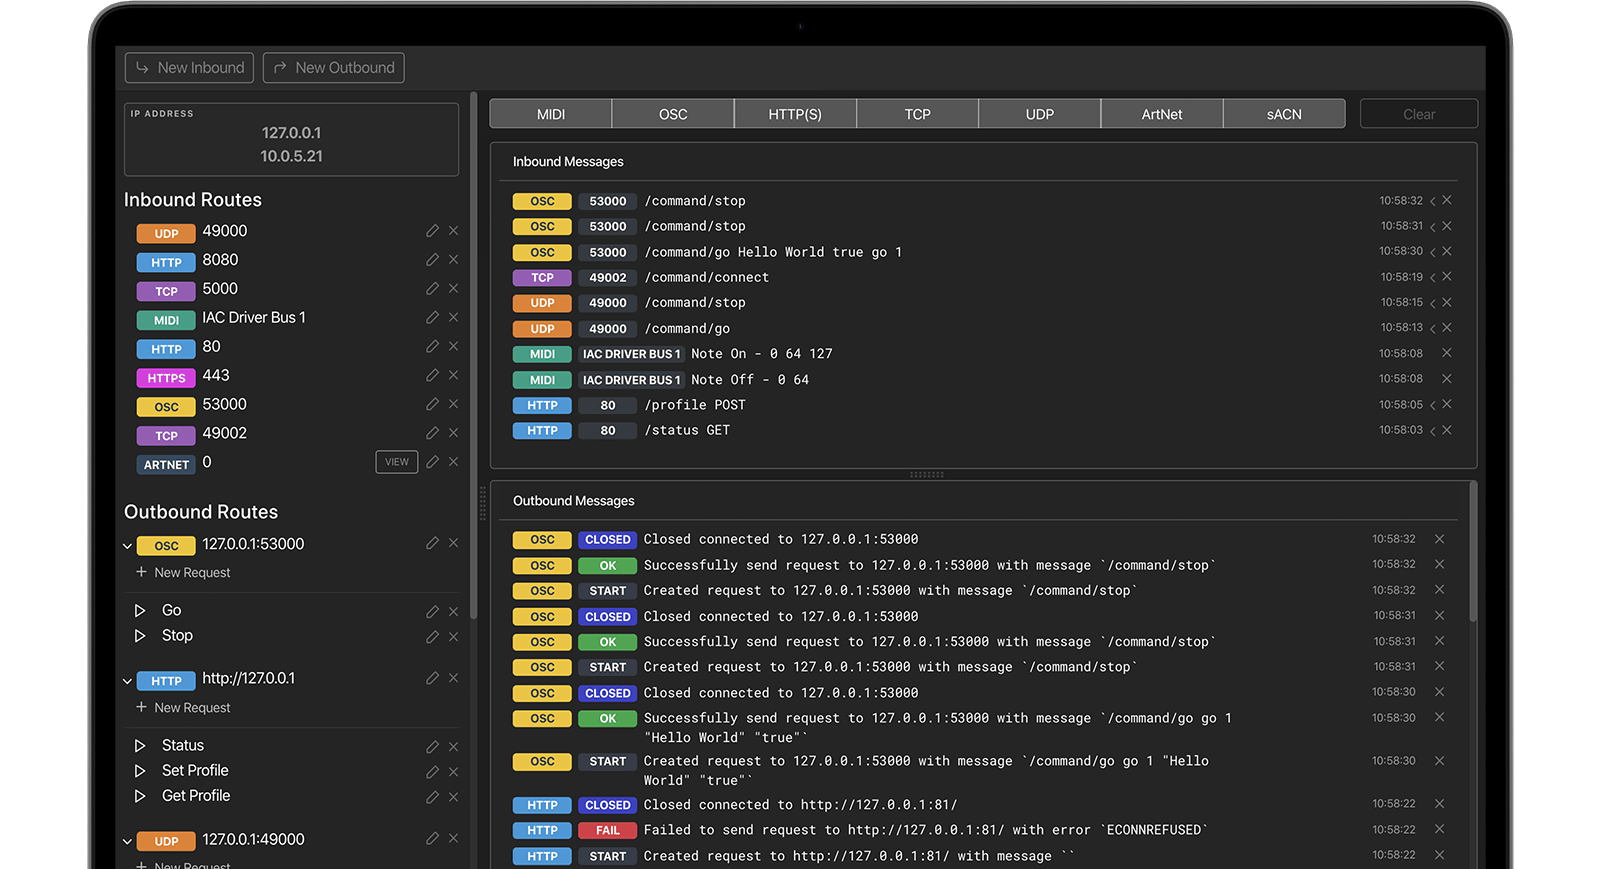Screen dimensions: 1601x869
Task: Add New Request under HTTP http://127.0.0.1
Action: (183, 708)
